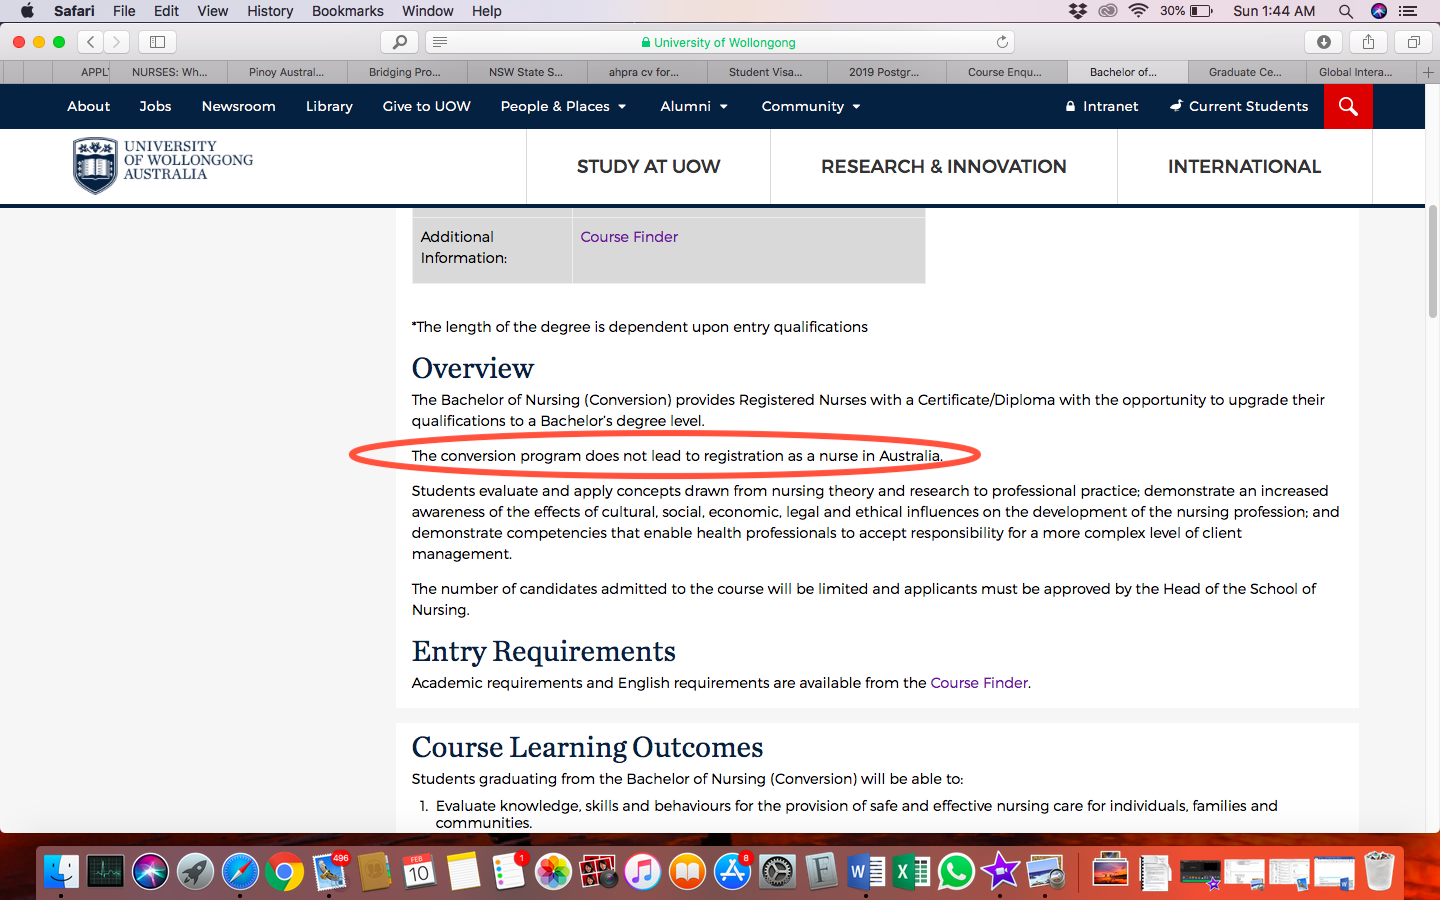Image resolution: width=1440 pixels, height=900 pixels.
Task: Go back with the back arrow button
Action: click(90, 42)
